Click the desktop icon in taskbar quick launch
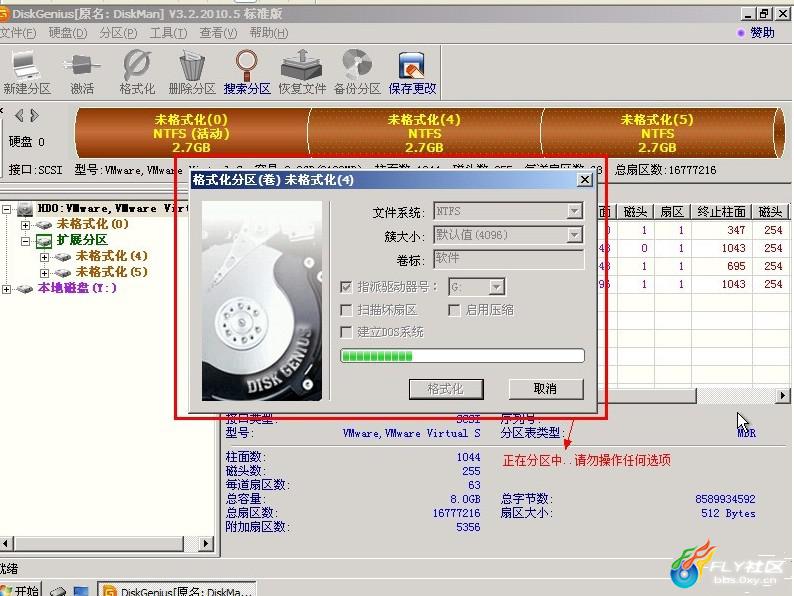The height and width of the screenshot is (596, 794). [x=81, y=591]
